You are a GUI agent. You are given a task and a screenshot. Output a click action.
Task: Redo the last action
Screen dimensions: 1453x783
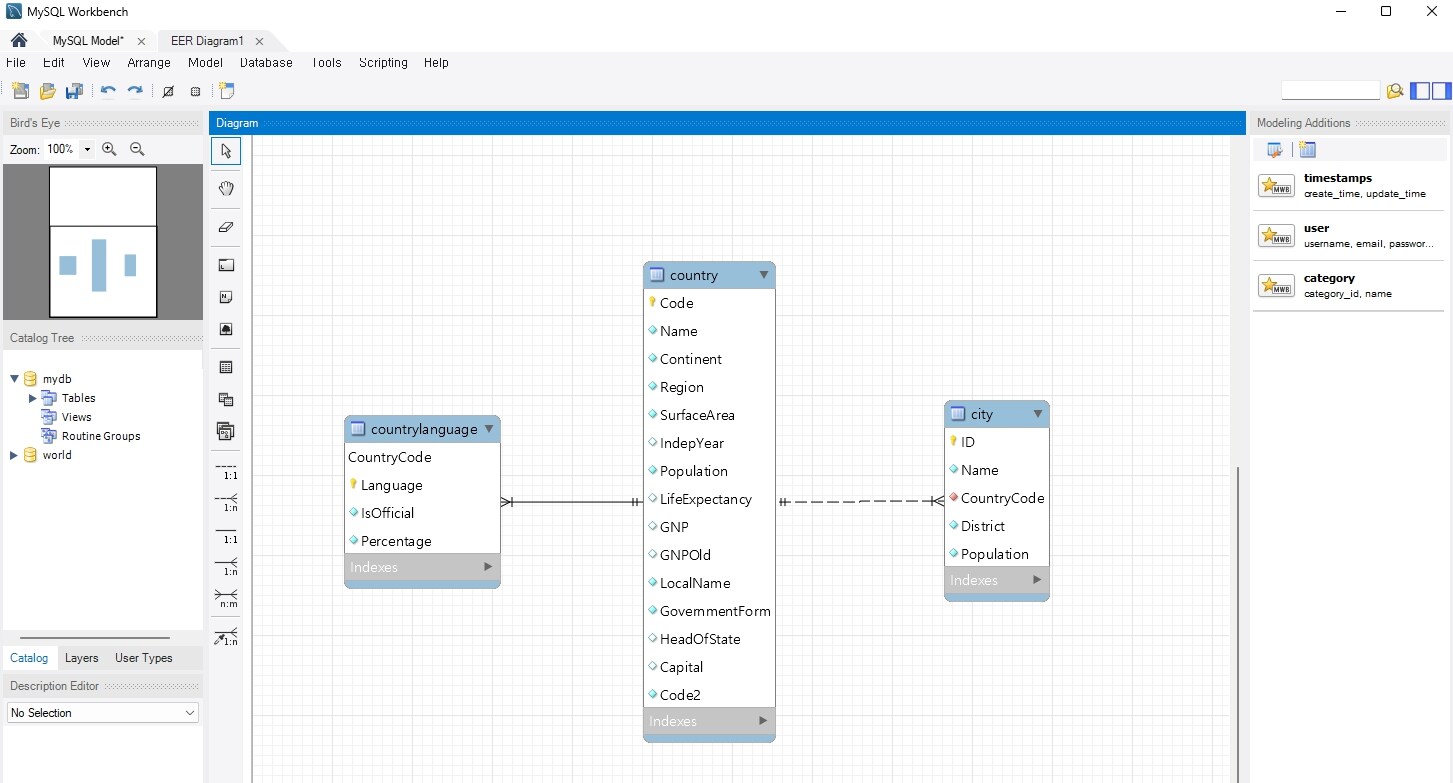[x=135, y=91]
